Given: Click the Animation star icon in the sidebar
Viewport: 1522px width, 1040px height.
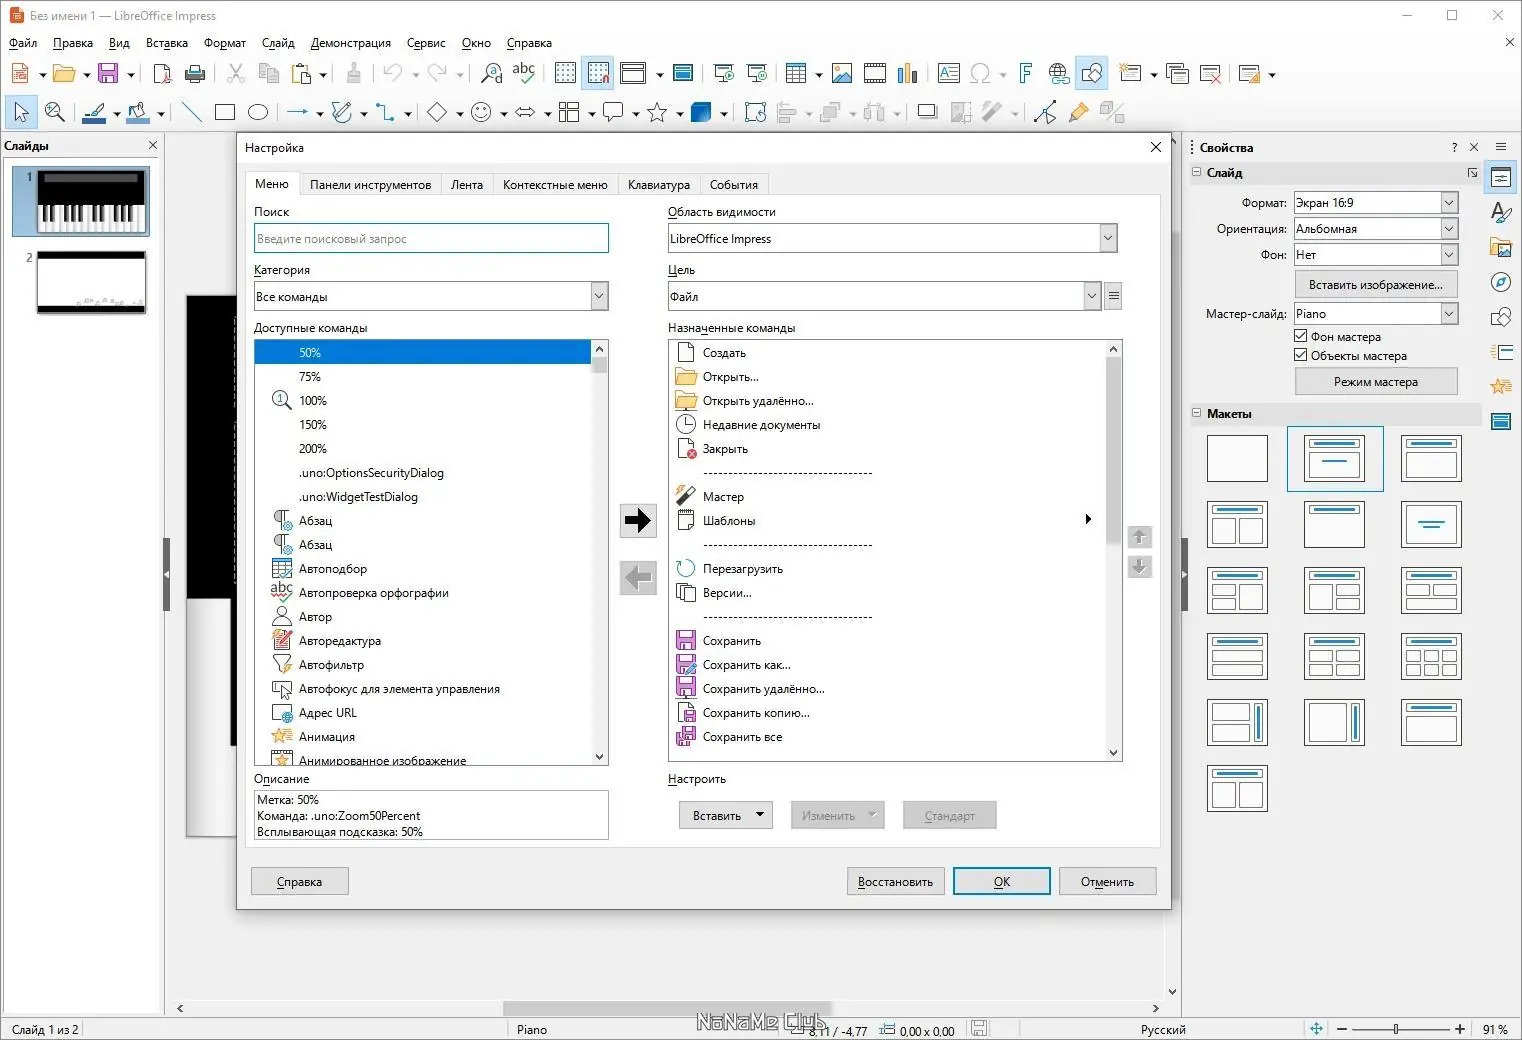Looking at the screenshot, I should [x=1501, y=385].
